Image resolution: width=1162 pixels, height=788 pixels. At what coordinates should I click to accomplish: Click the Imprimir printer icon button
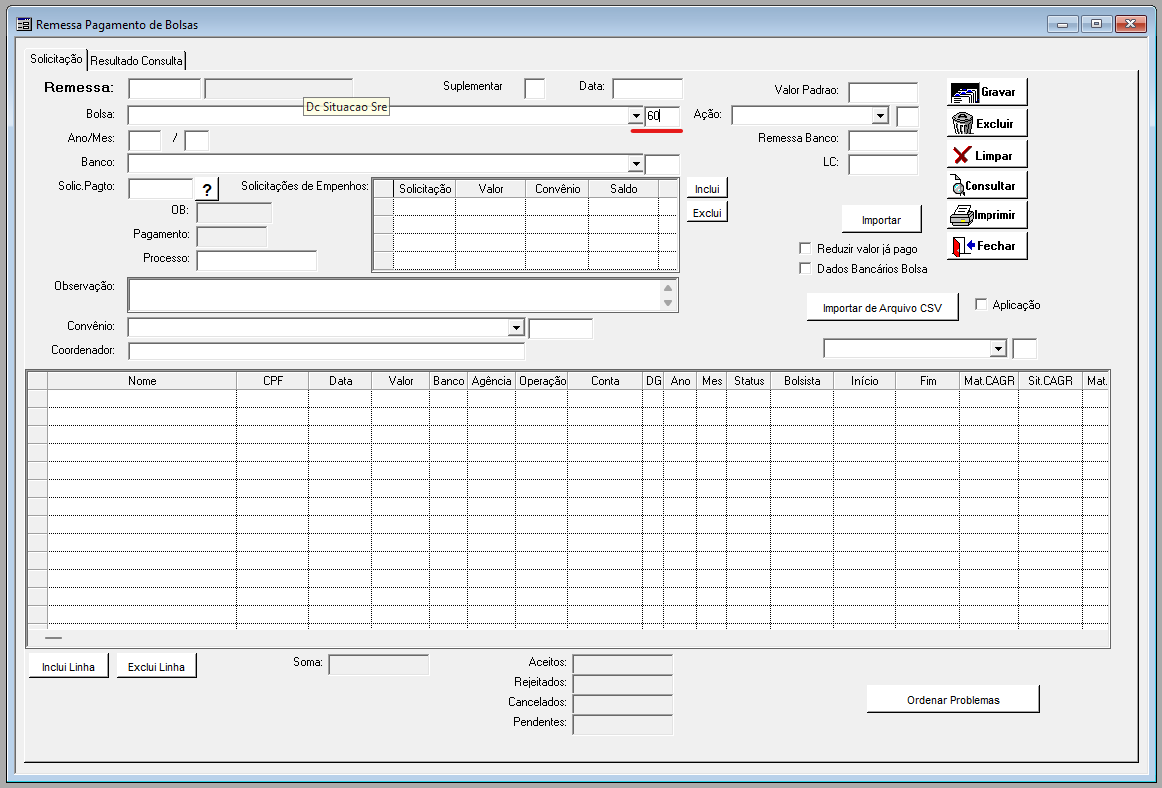pyautogui.click(x=987, y=215)
